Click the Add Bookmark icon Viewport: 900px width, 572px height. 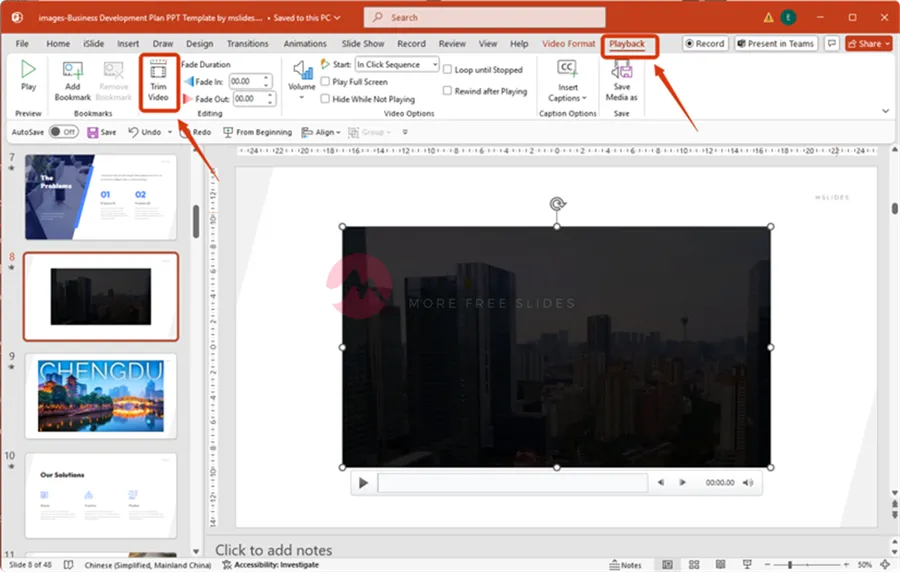point(73,72)
